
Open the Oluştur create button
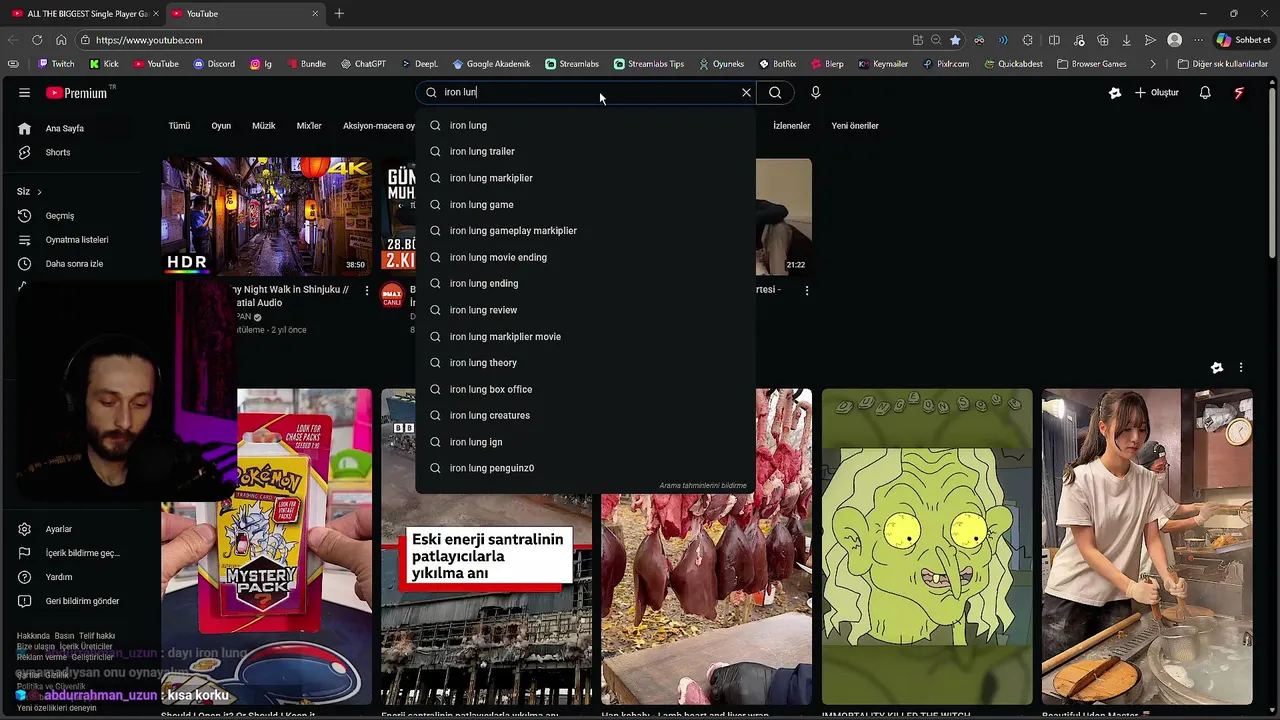point(1157,92)
